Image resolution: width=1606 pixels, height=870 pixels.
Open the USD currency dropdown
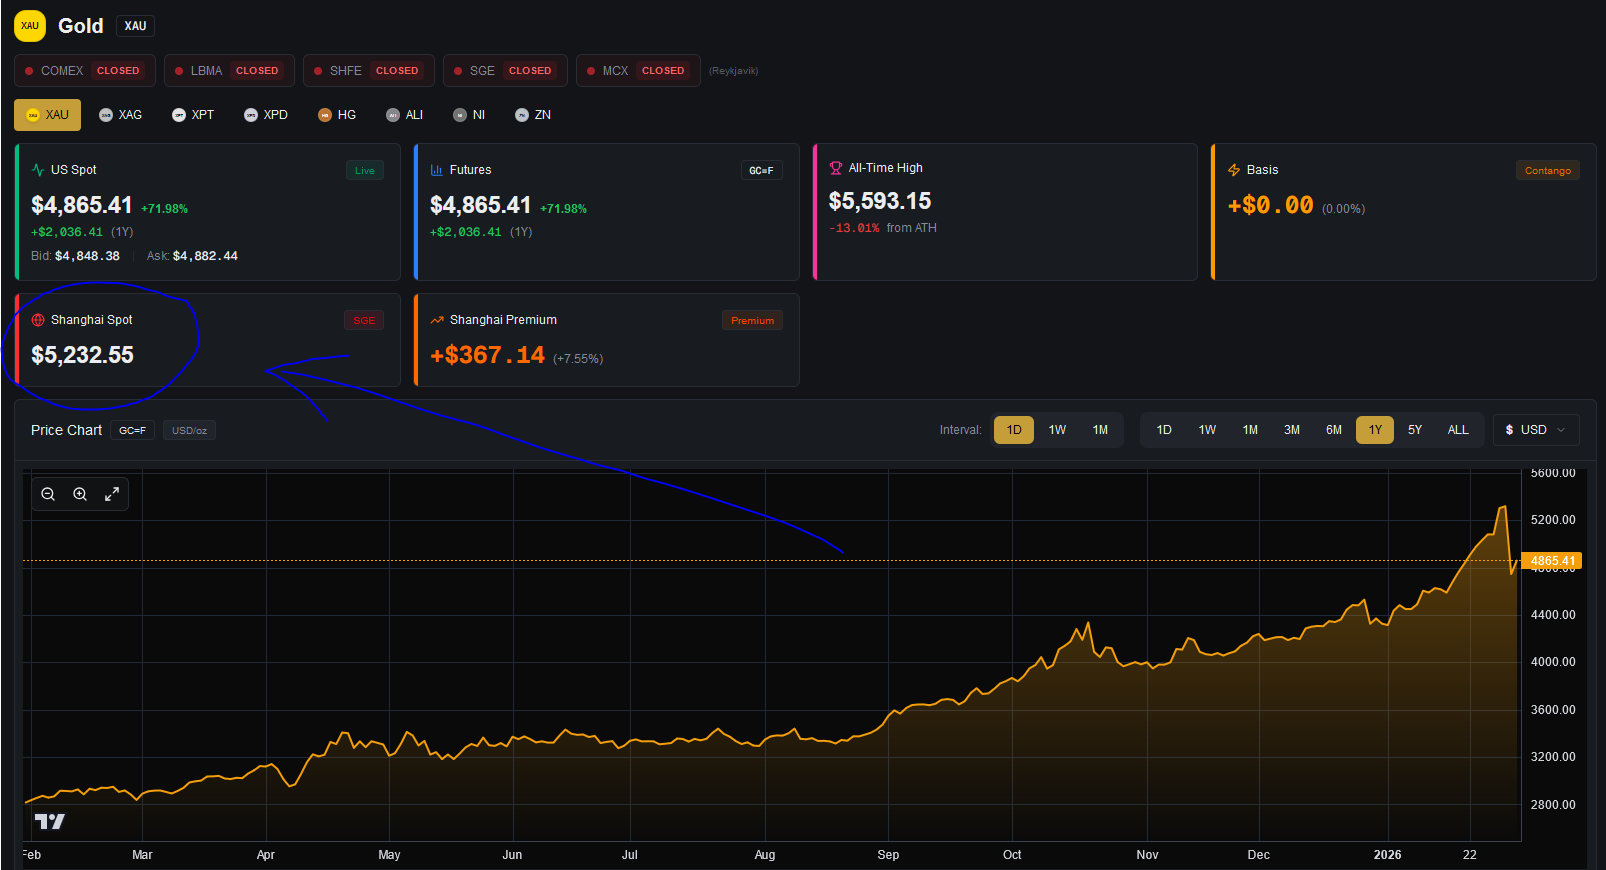(x=1536, y=430)
